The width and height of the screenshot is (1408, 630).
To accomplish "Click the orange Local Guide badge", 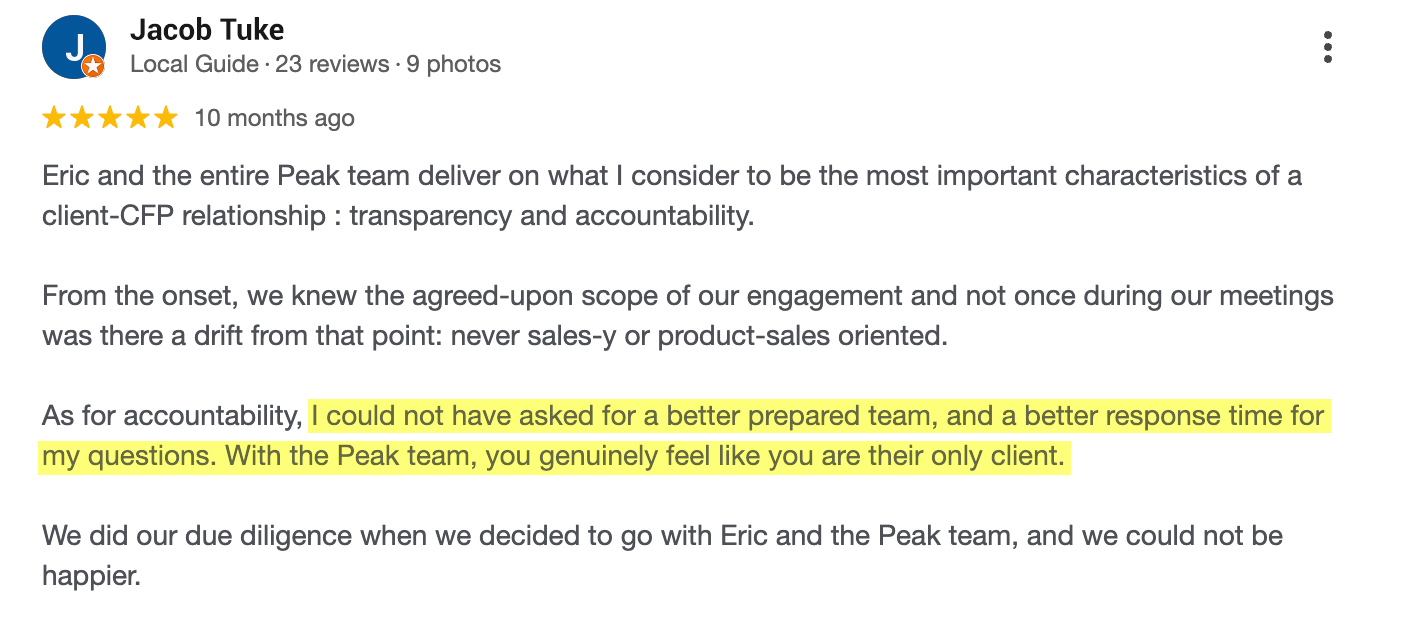I will [93, 66].
